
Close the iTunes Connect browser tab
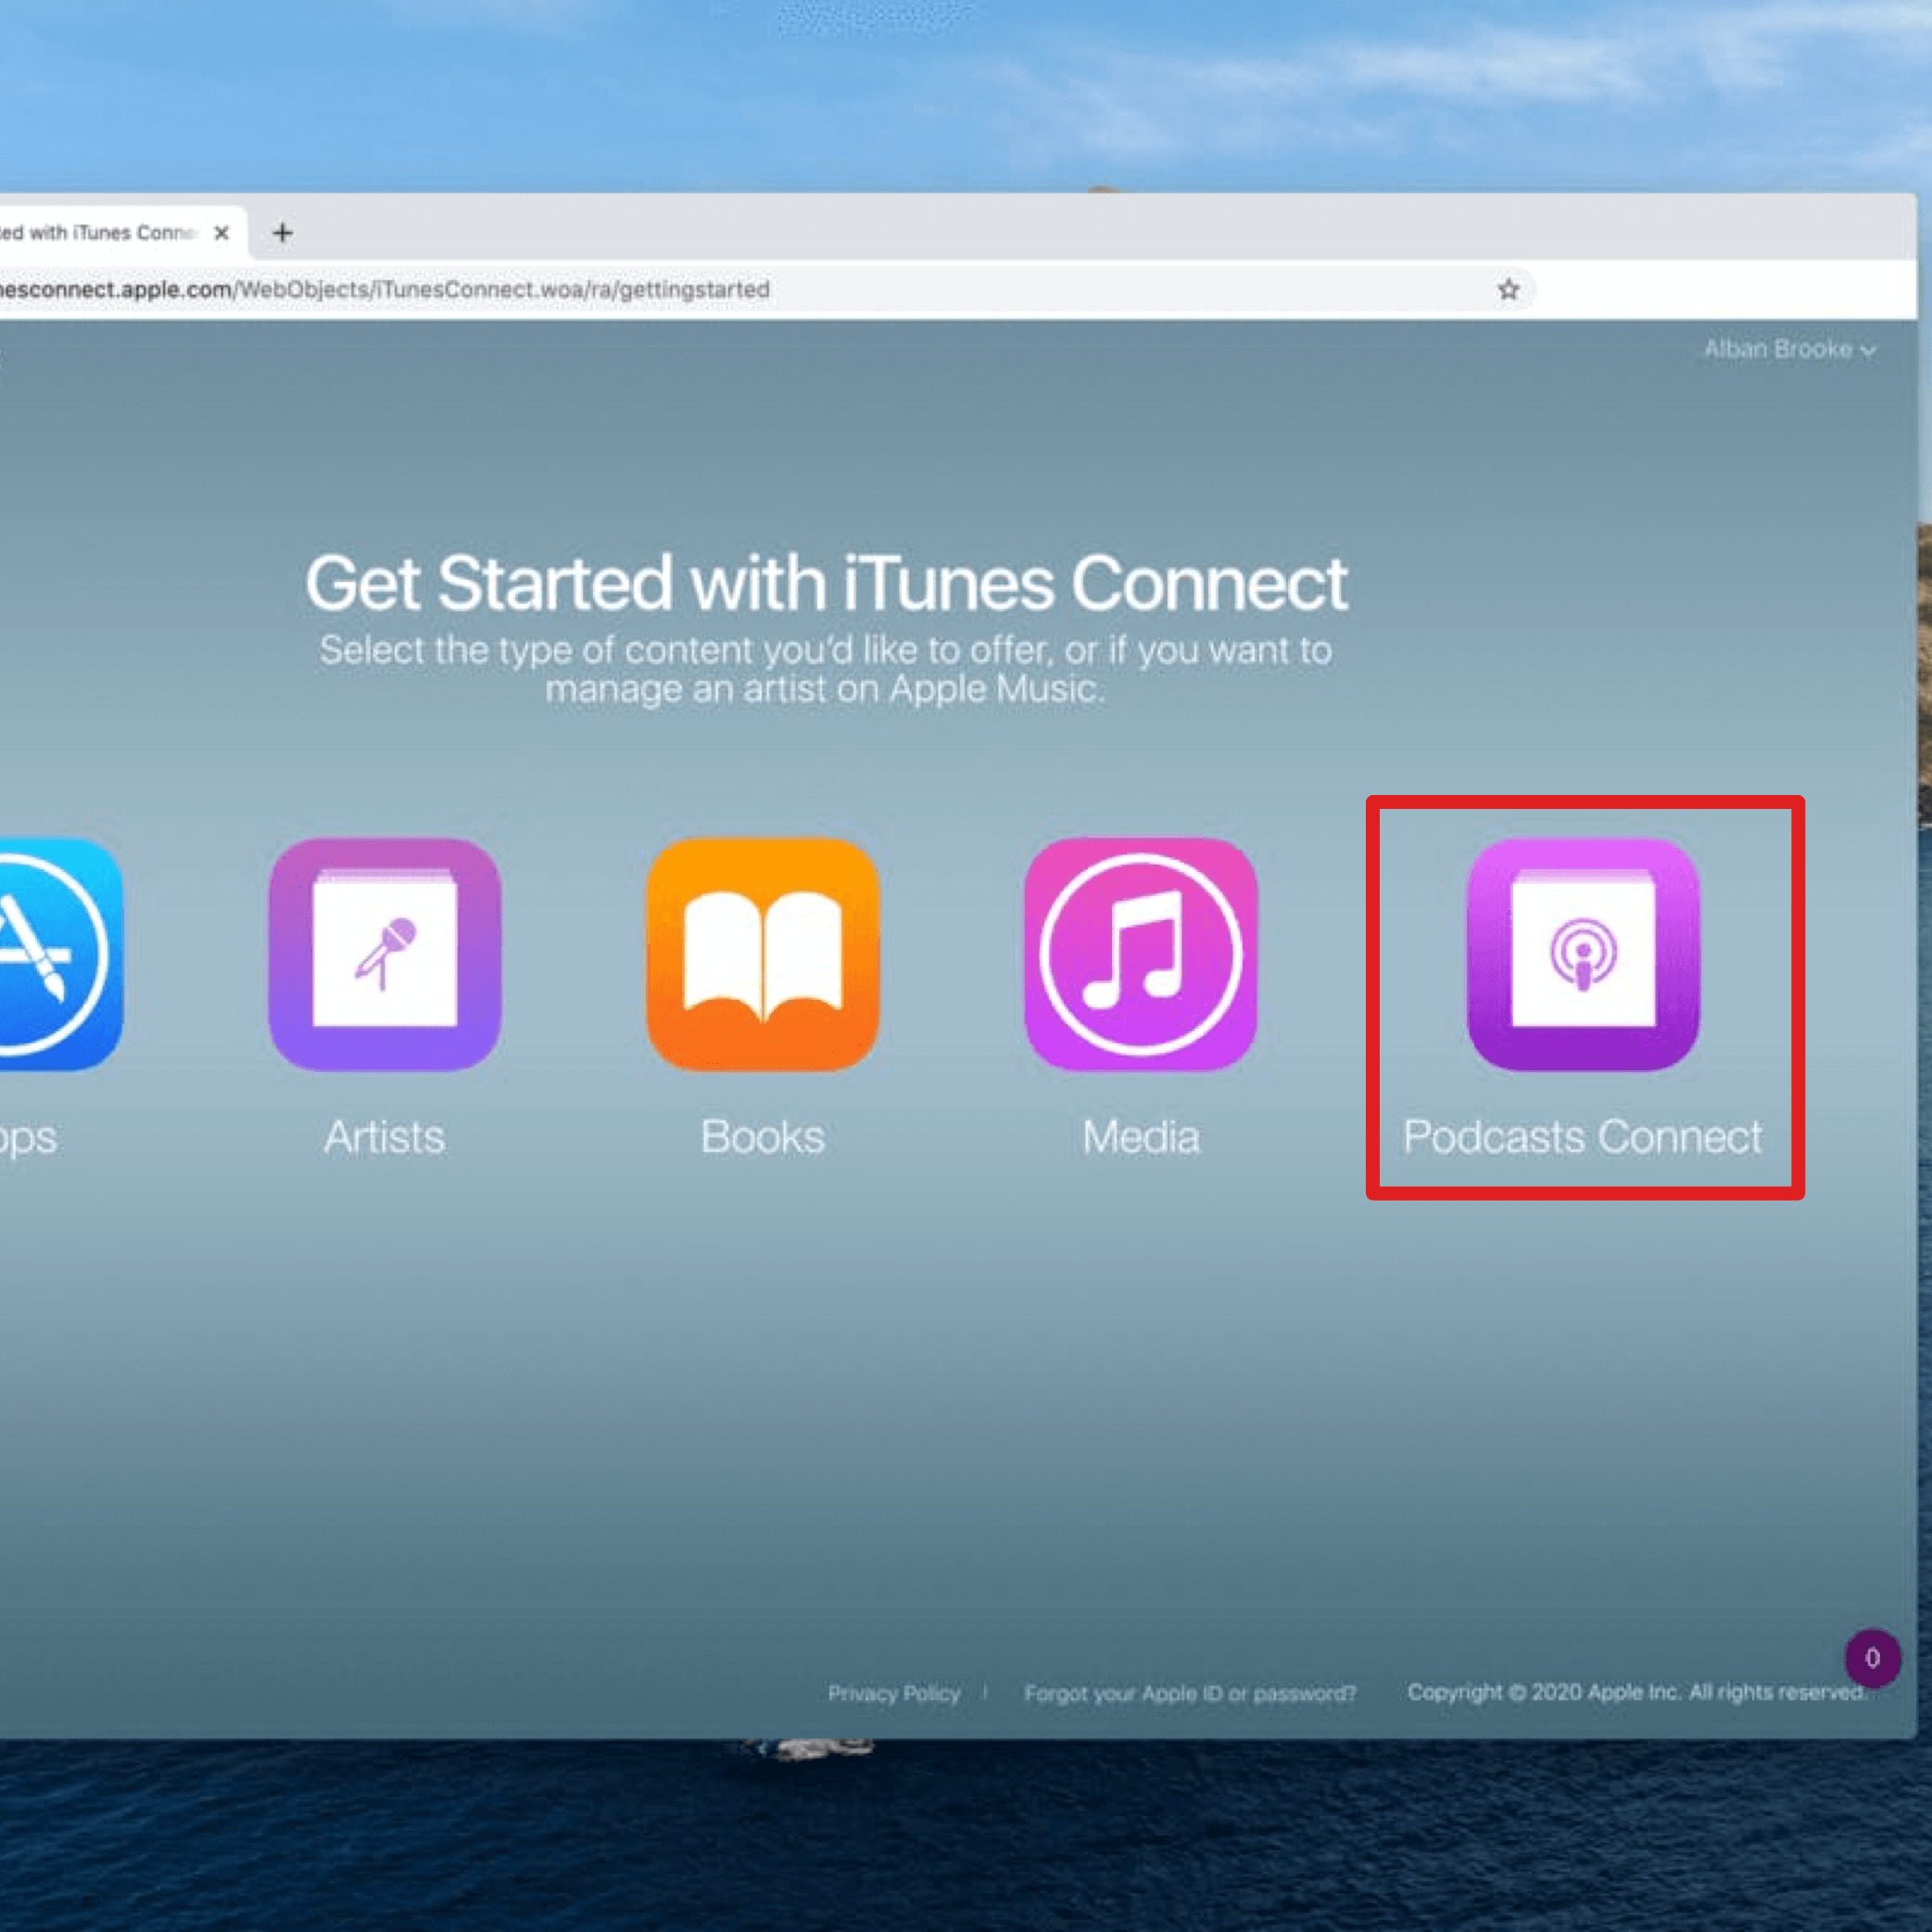(x=222, y=233)
